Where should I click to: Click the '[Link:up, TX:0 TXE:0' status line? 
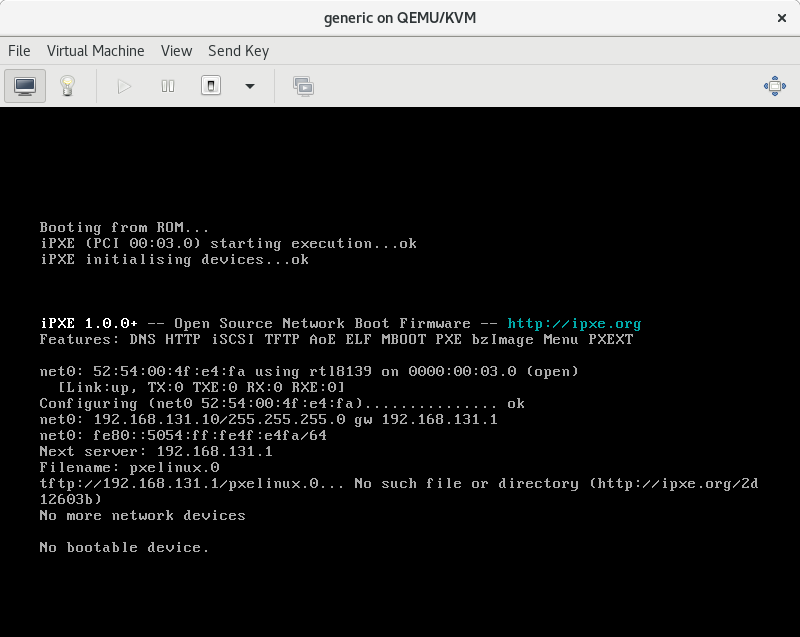point(202,387)
